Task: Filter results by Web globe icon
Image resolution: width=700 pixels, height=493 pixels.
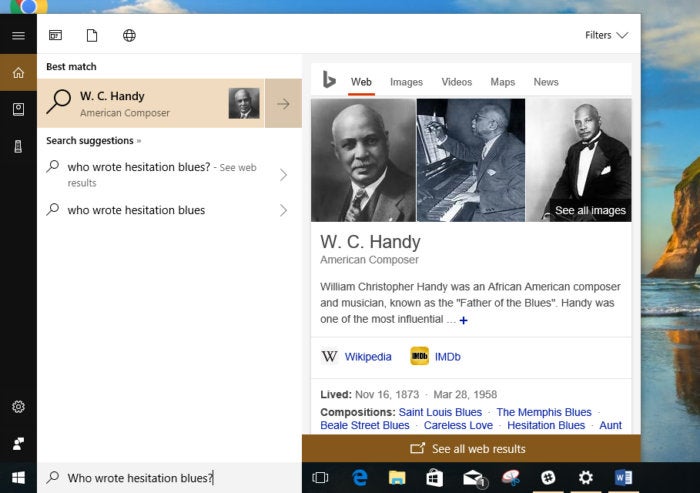Action: click(x=129, y=35)
